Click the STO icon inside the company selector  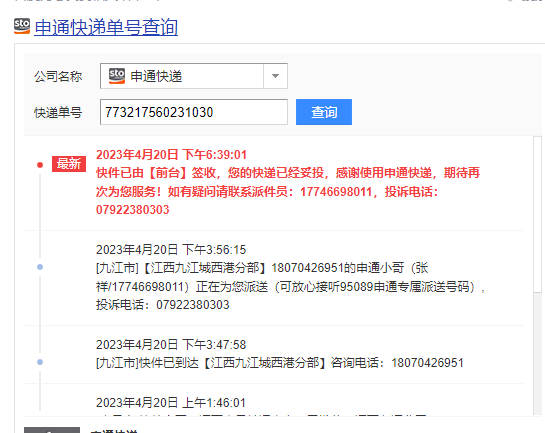pos(117,76)
